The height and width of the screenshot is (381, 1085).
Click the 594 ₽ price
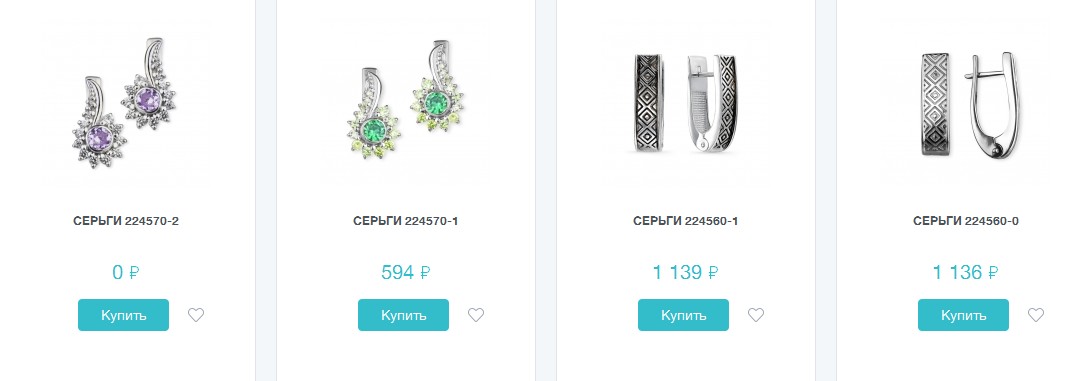(405, 272)
